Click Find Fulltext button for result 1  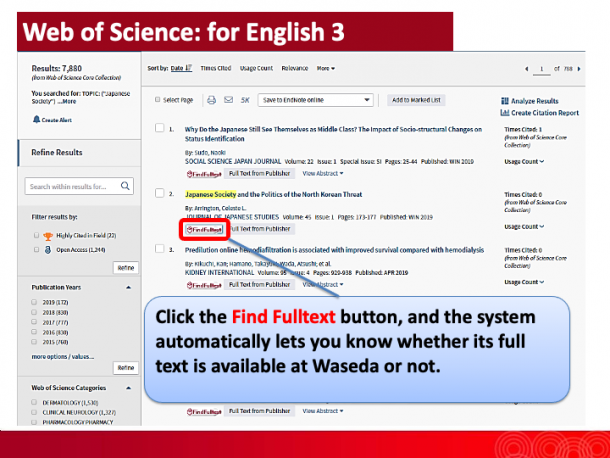(x=204, y=174)
